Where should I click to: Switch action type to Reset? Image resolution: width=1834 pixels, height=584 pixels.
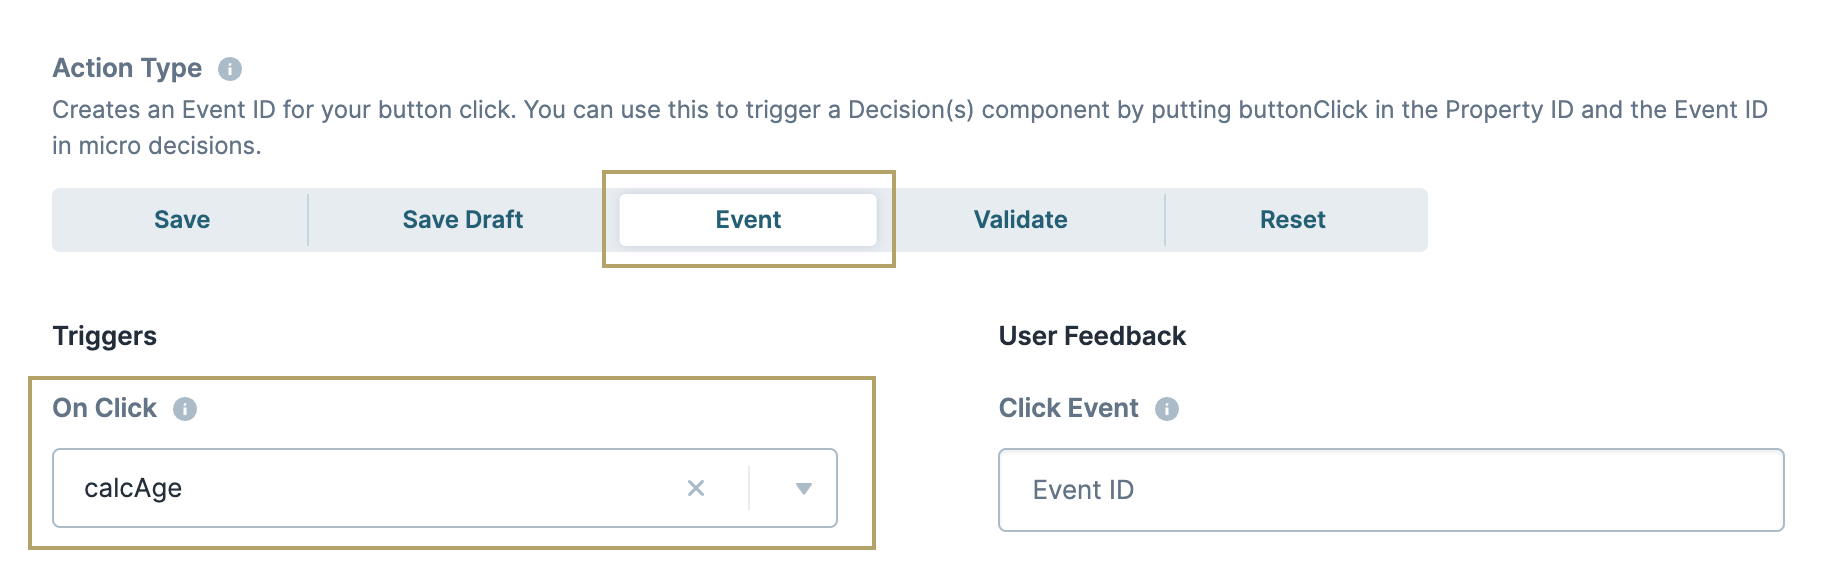(x=1293, y=220)
